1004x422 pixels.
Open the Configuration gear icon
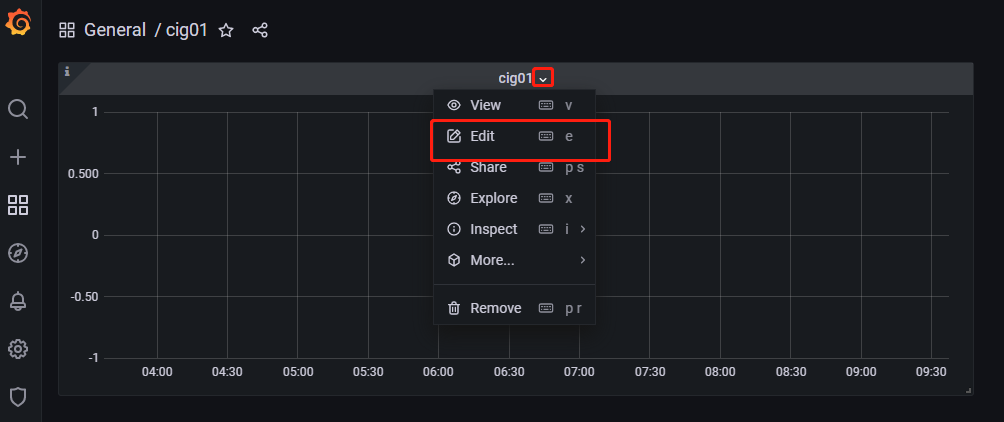click(18, 349)
